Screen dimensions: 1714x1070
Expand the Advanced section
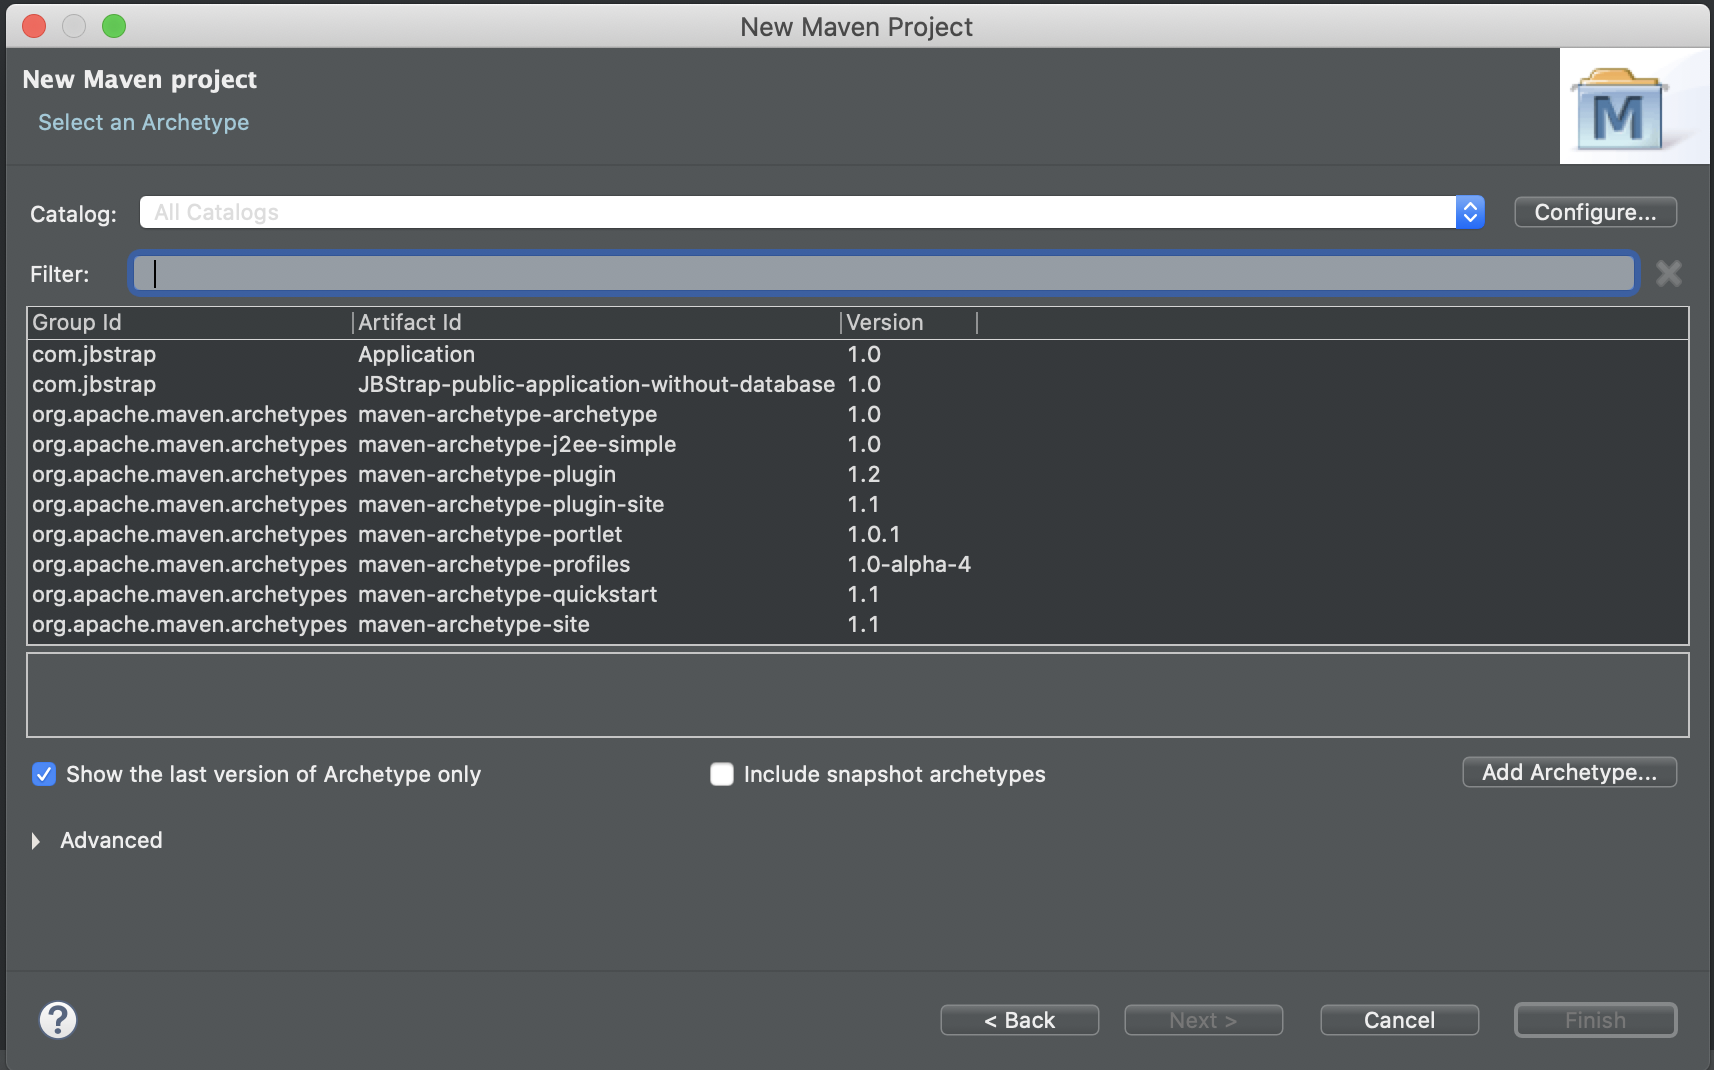pyautogui.click(x=36, y=841)
